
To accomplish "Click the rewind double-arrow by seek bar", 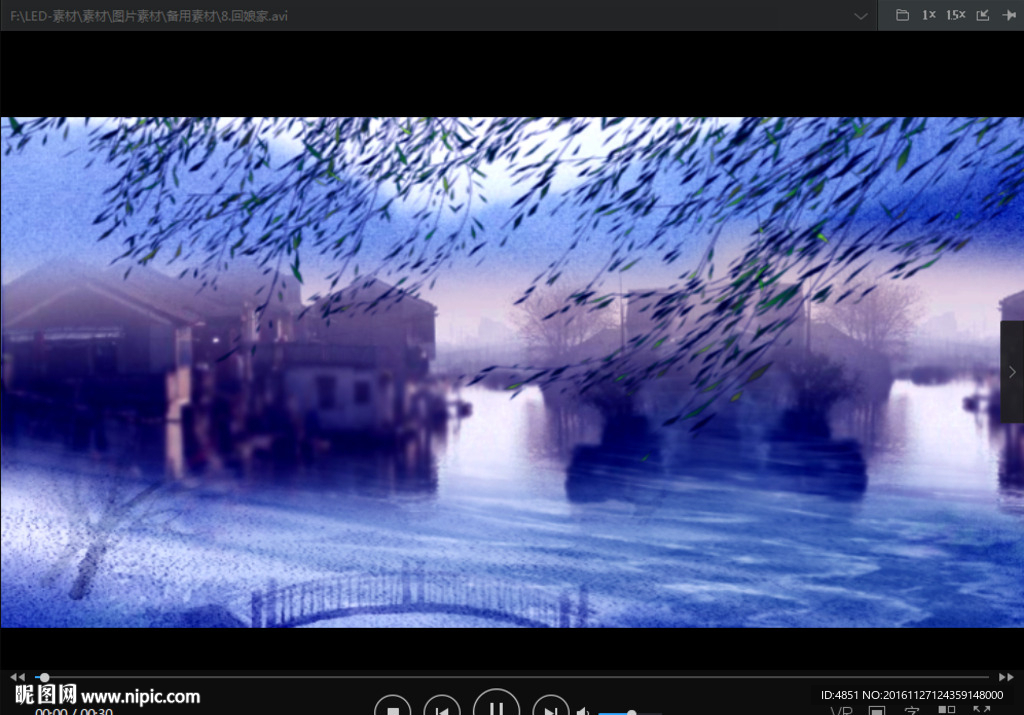I will point(18,677).
